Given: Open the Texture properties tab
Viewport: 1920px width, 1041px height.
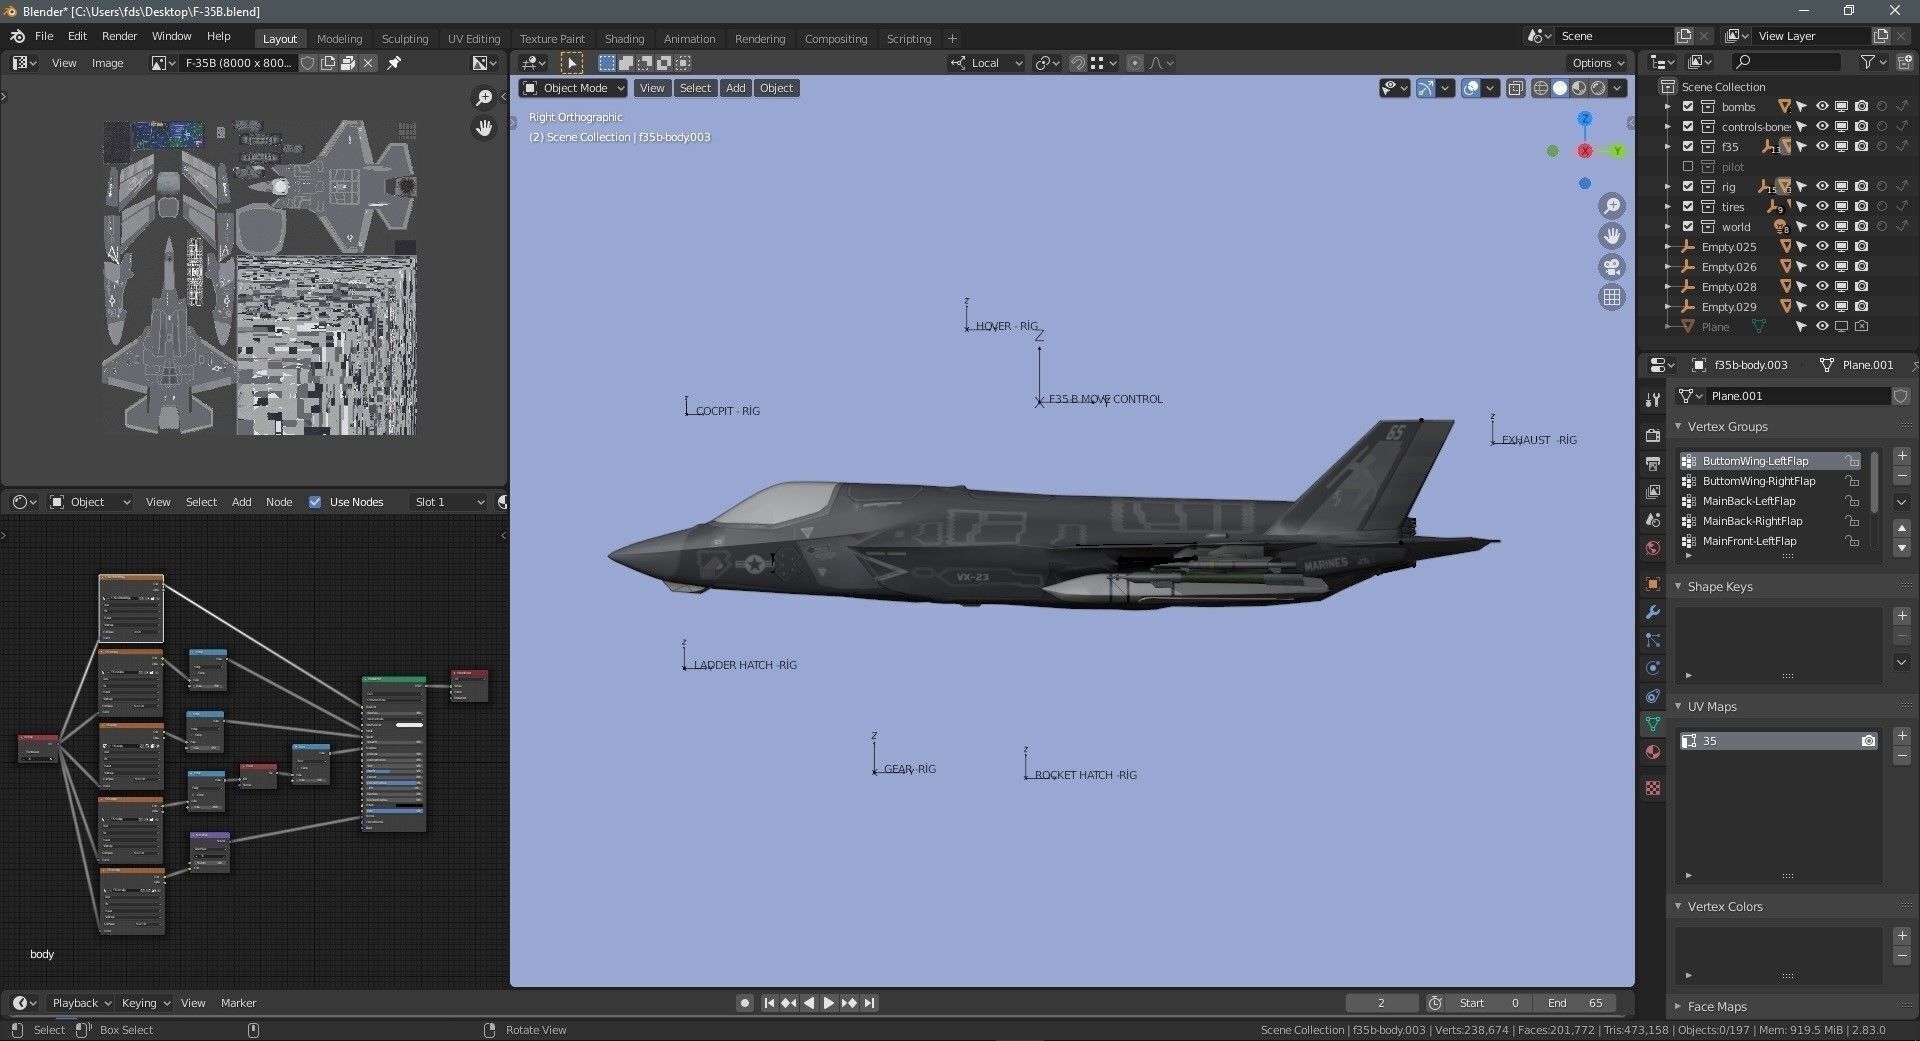Looking at the screenshot, I should [1653, 788].
